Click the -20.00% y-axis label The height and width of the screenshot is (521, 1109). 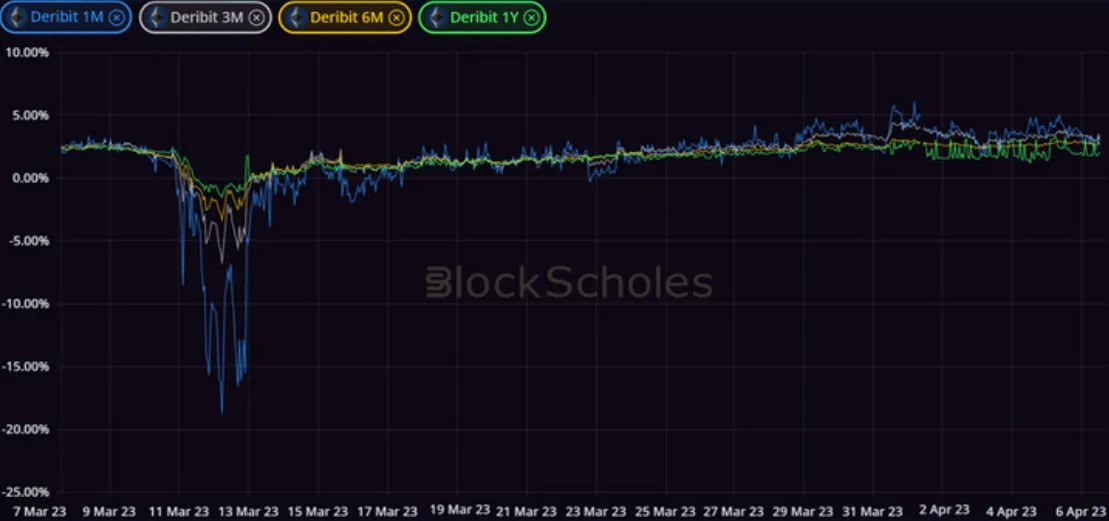coord(25,430)
